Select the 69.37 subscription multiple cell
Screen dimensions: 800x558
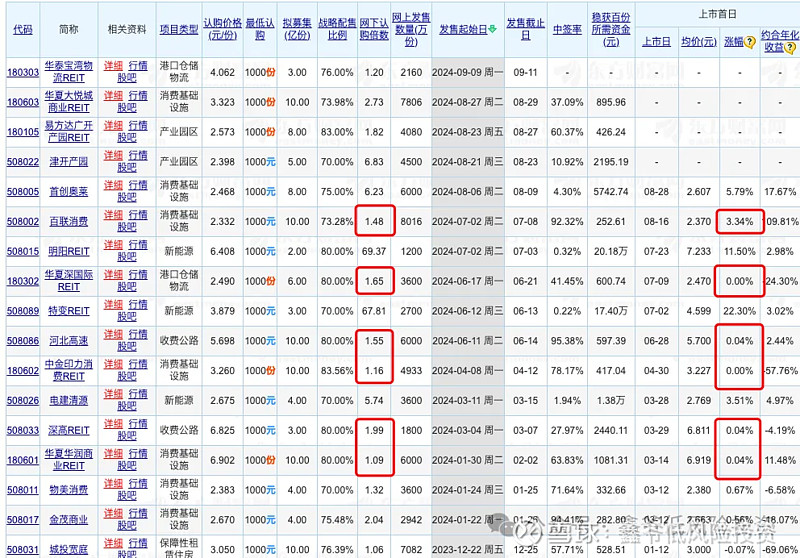[374, 251]
